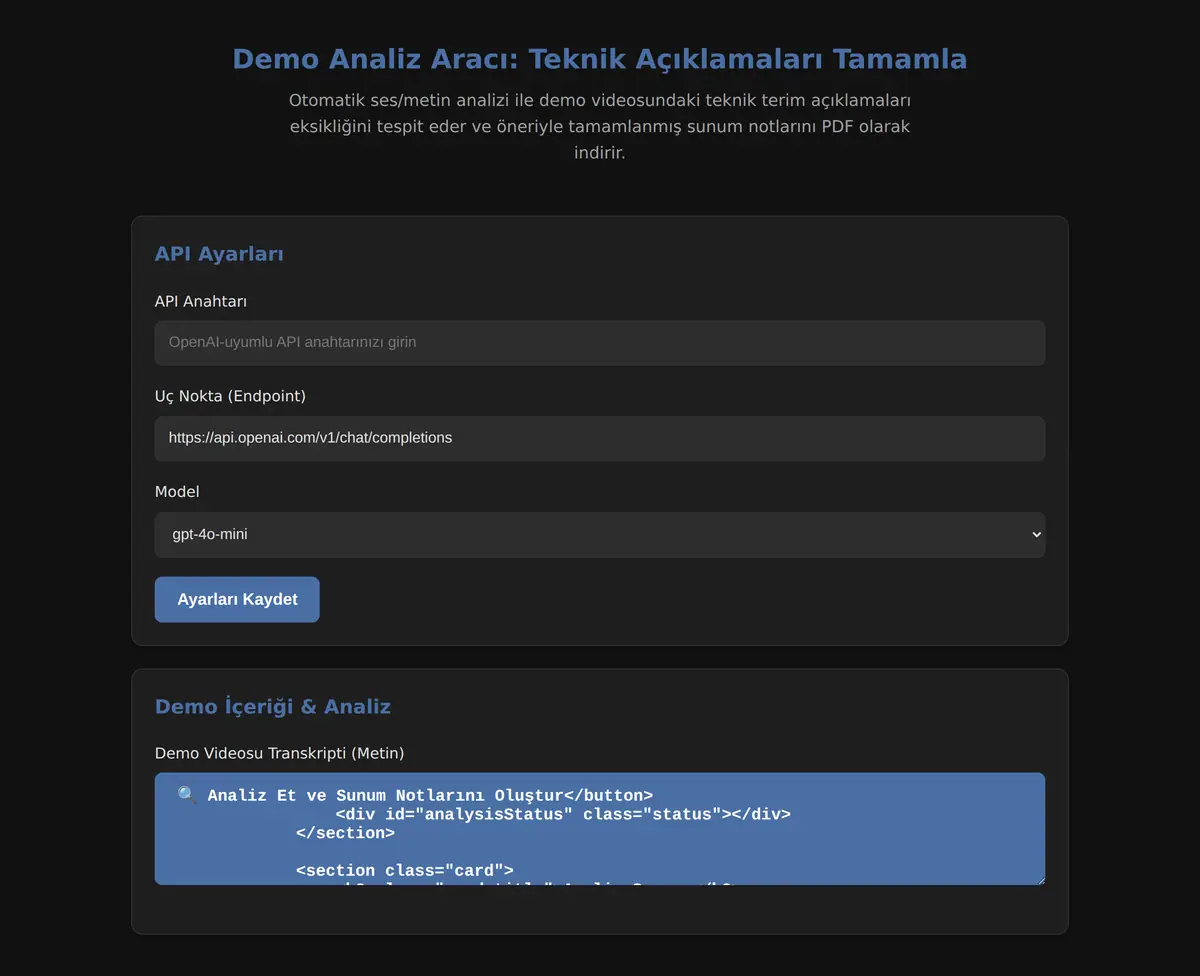Click the Ayarları Kaydet button
The image size is (1200, 976).
click(x=237, y=600)
